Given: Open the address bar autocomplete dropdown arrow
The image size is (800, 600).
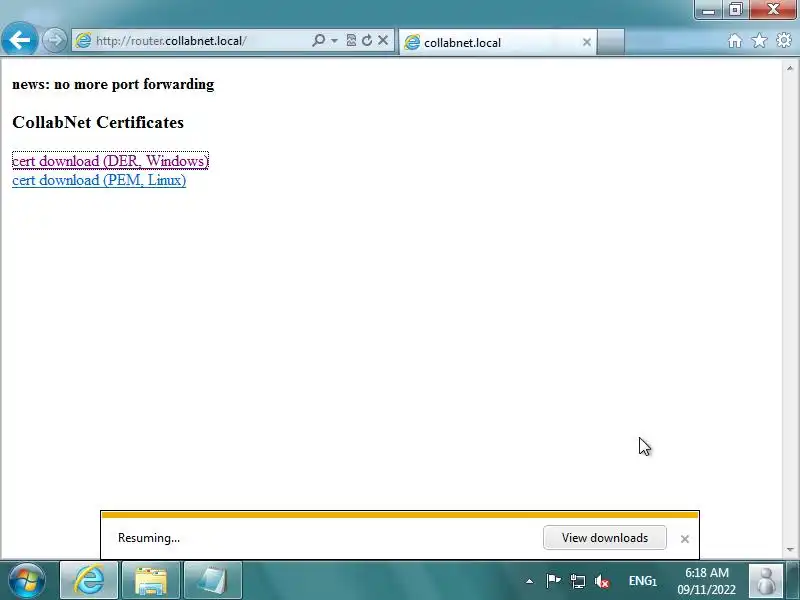Looking at the screenshot, I should pyautogui.click(x=334, y=40).
